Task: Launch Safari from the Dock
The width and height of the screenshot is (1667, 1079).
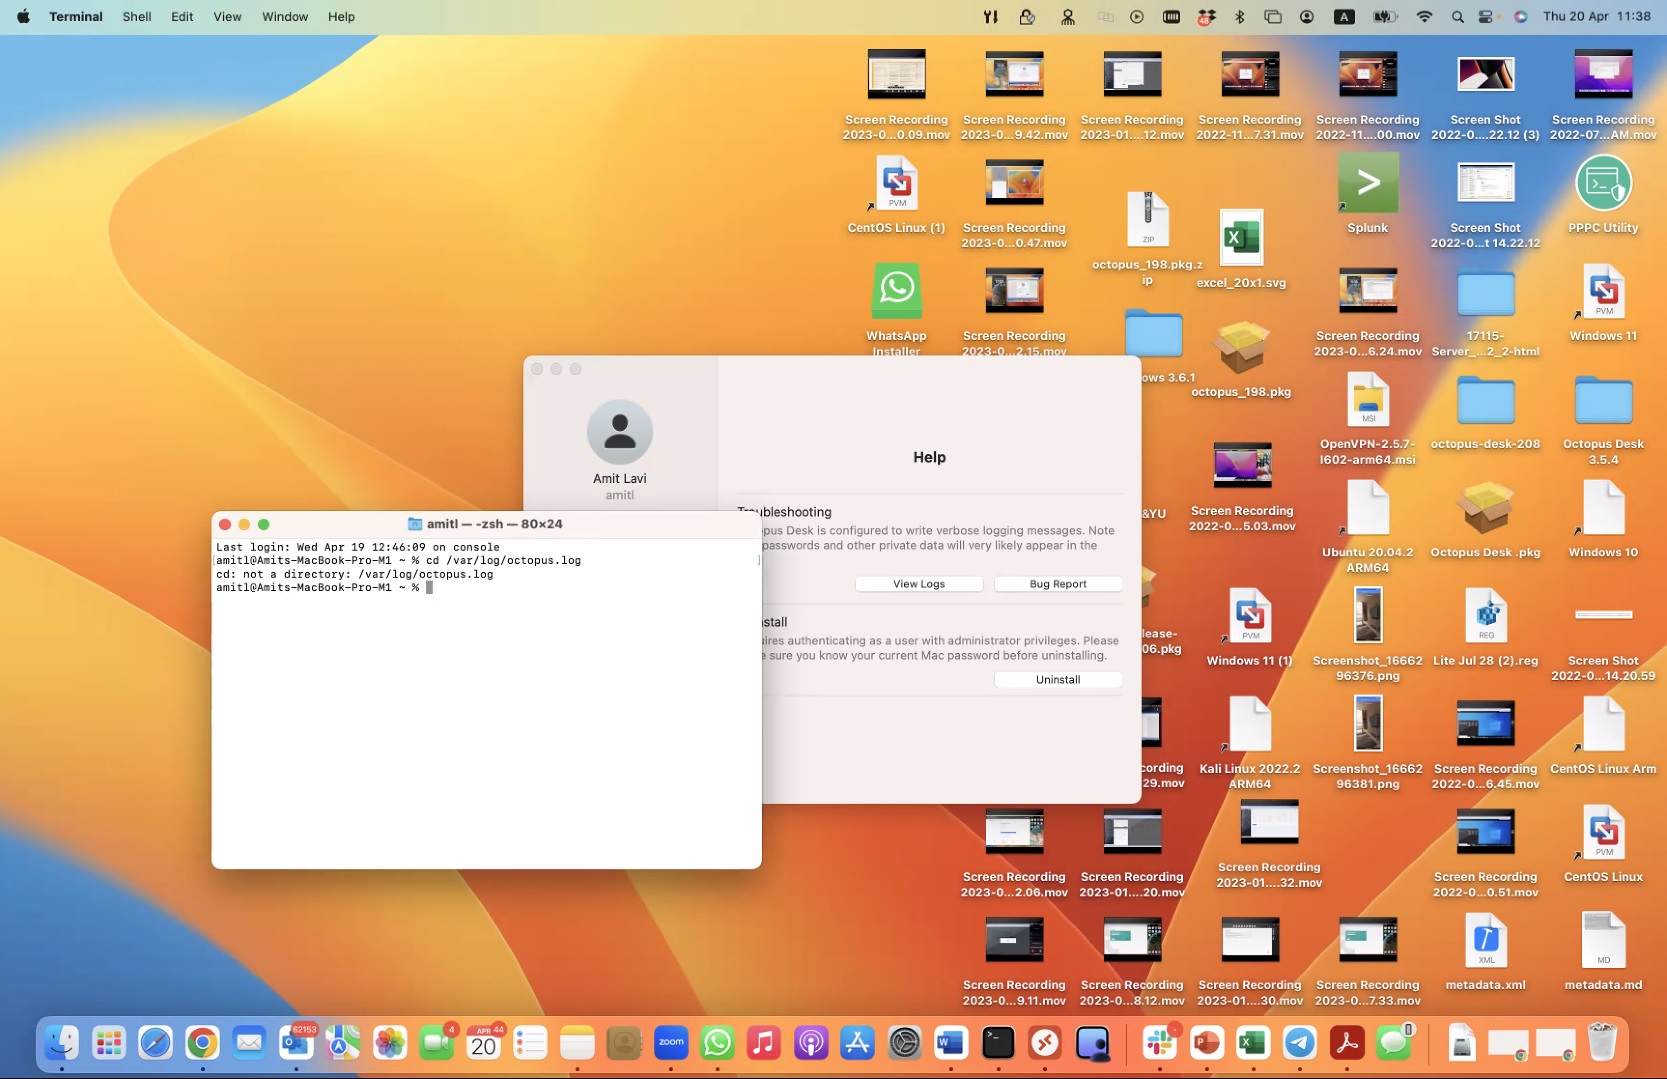Action: click(x=155, y=1044)
